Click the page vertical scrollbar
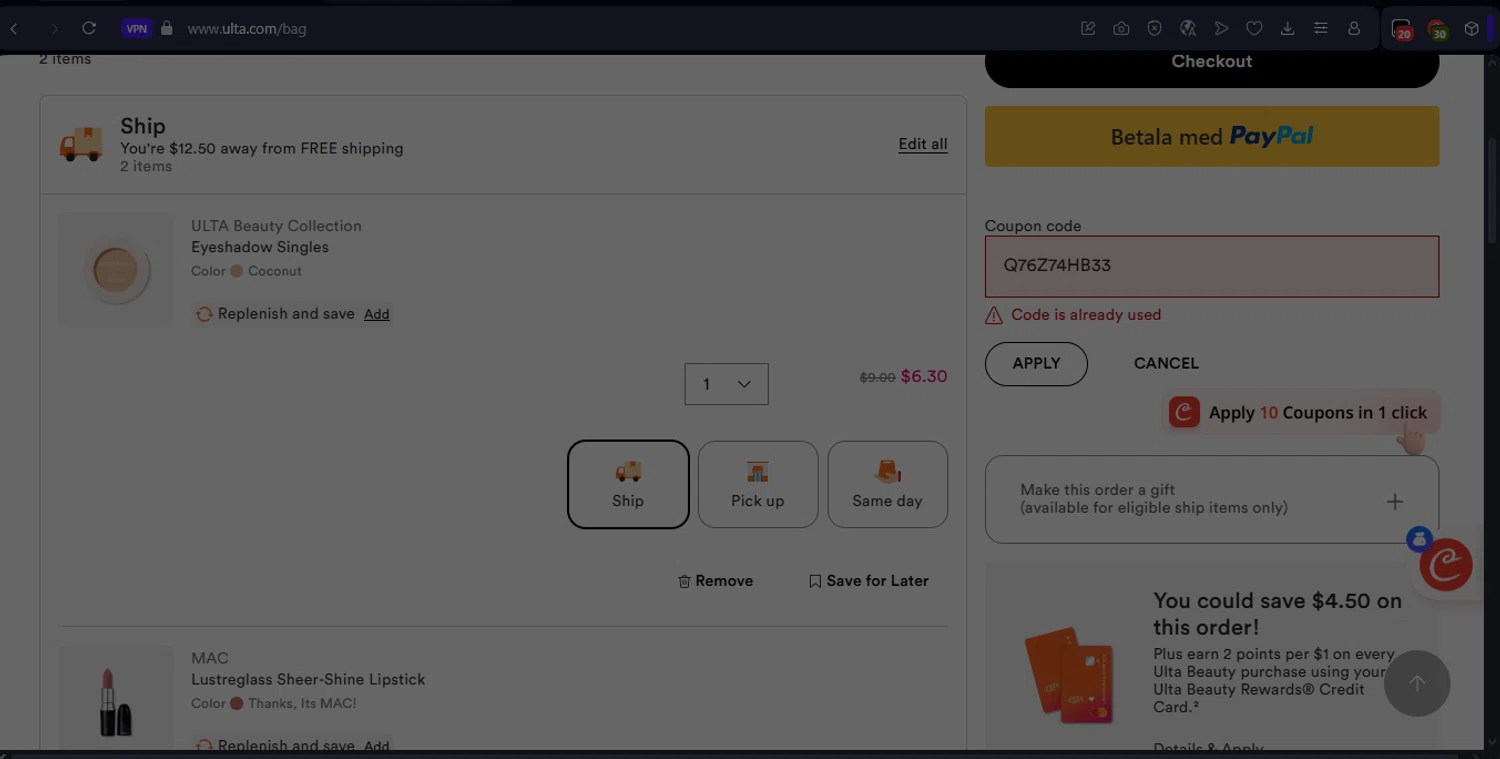This screenshot has width=1500, height=759. (1491, 190)
